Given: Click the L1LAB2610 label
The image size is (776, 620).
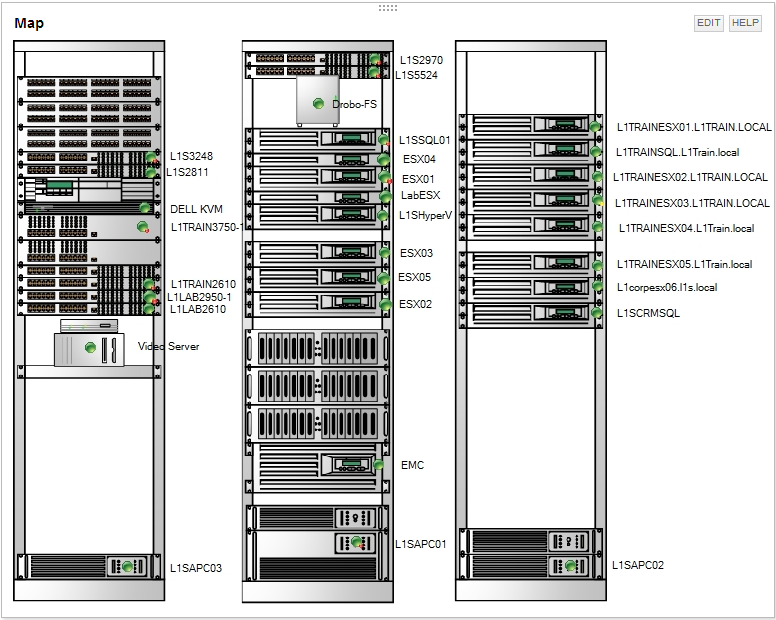Looking at the screenshot, I should (x=198, y=309).
